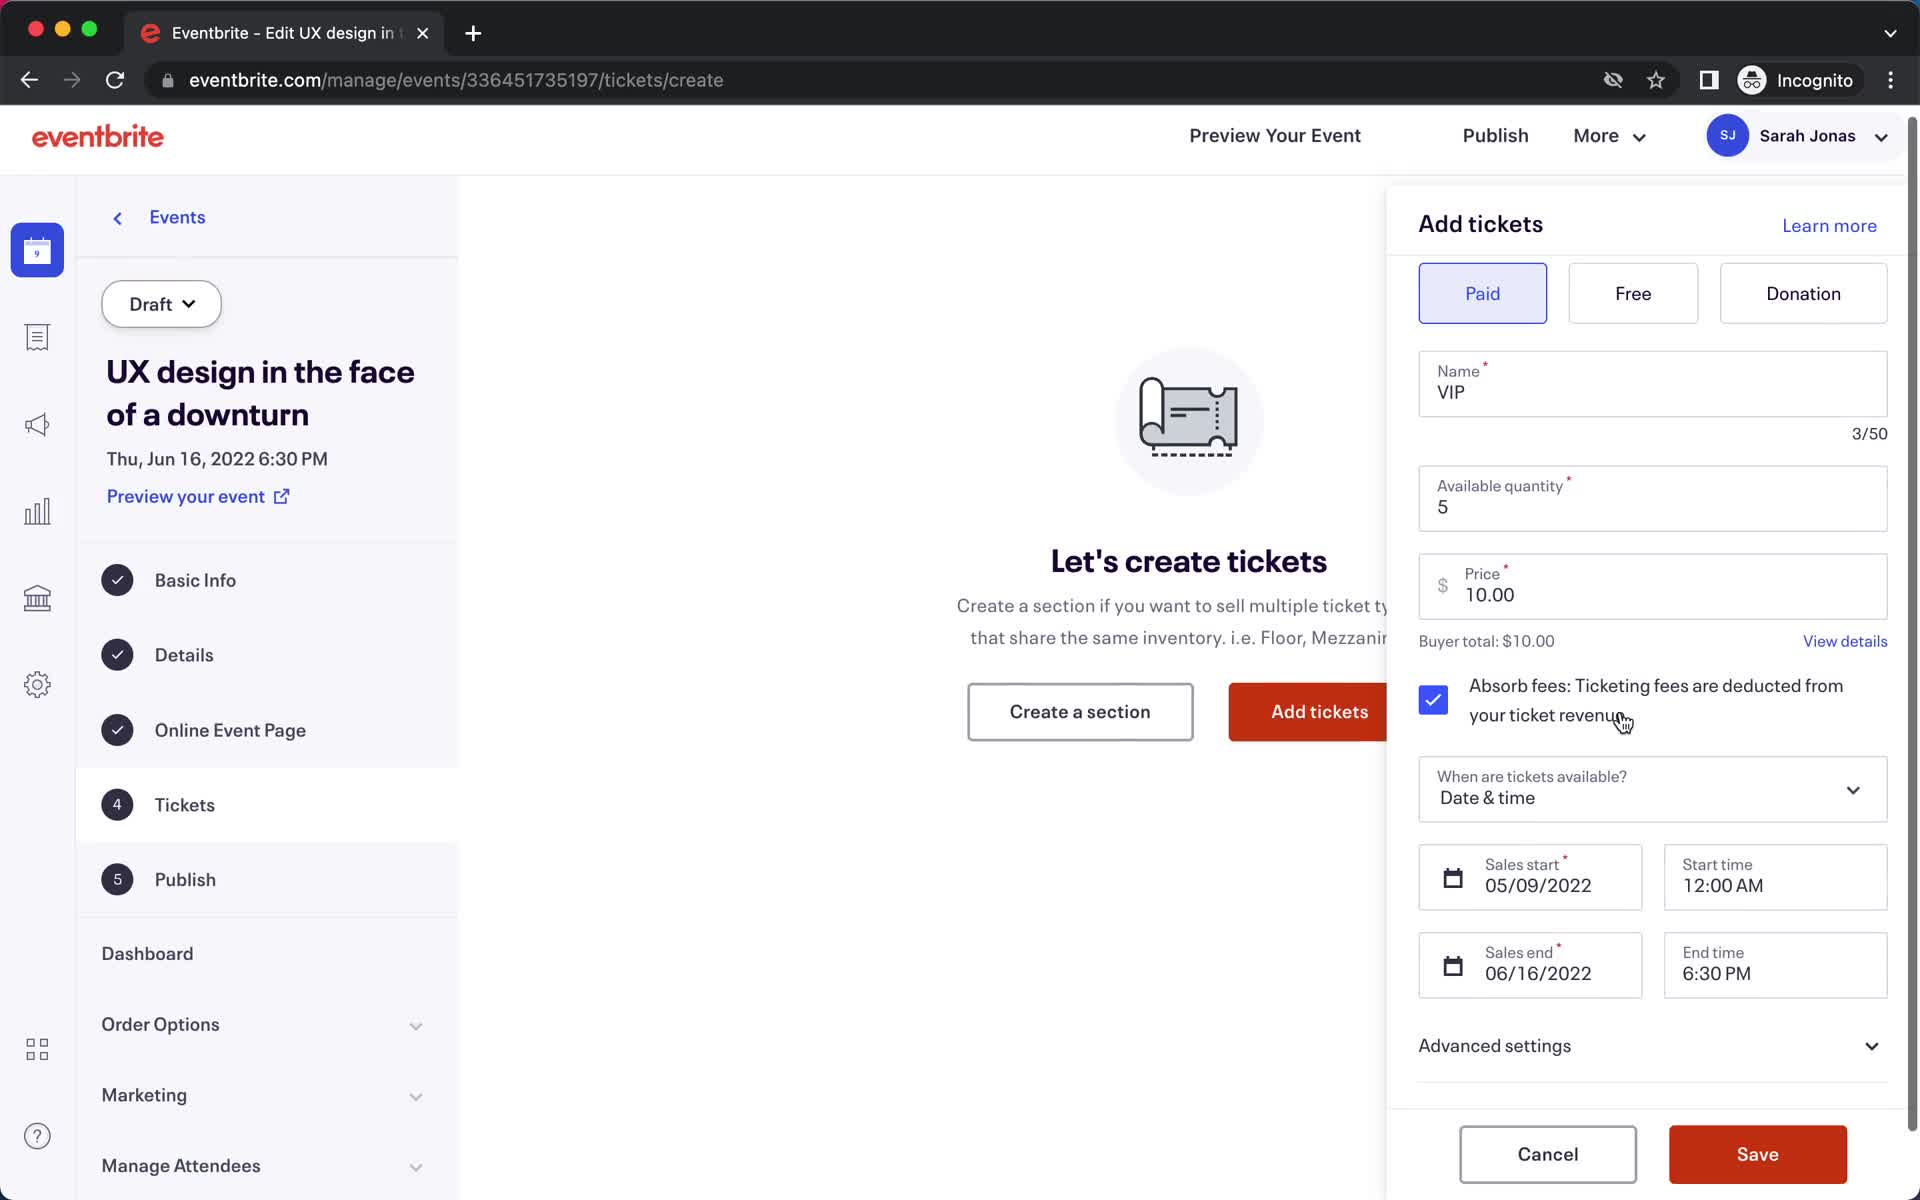
Task: Open the Help question mark icon
Action: coord(37,1136)
